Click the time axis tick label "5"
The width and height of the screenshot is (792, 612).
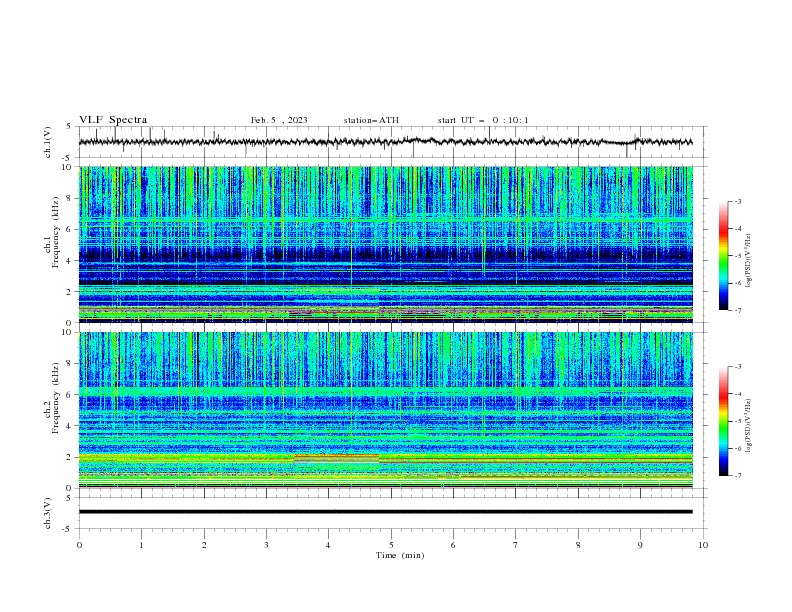pos(390,545)
